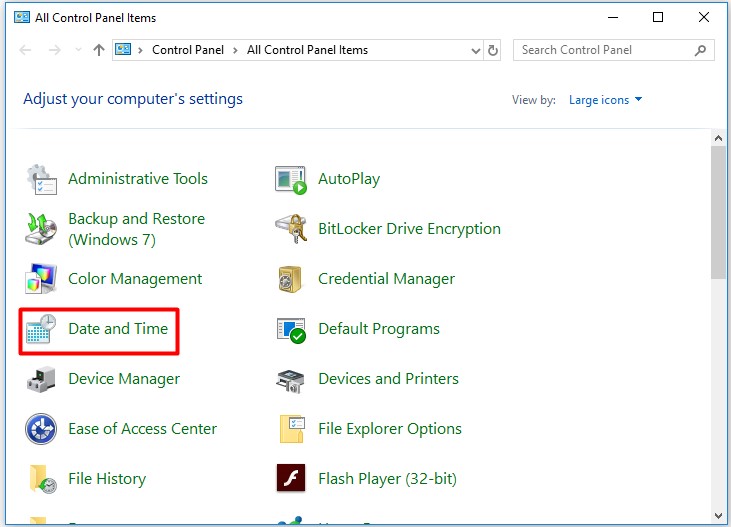The image size is (731, 527).
Task: Click the vertical scrollbar thumb
Action: (718, 212)
